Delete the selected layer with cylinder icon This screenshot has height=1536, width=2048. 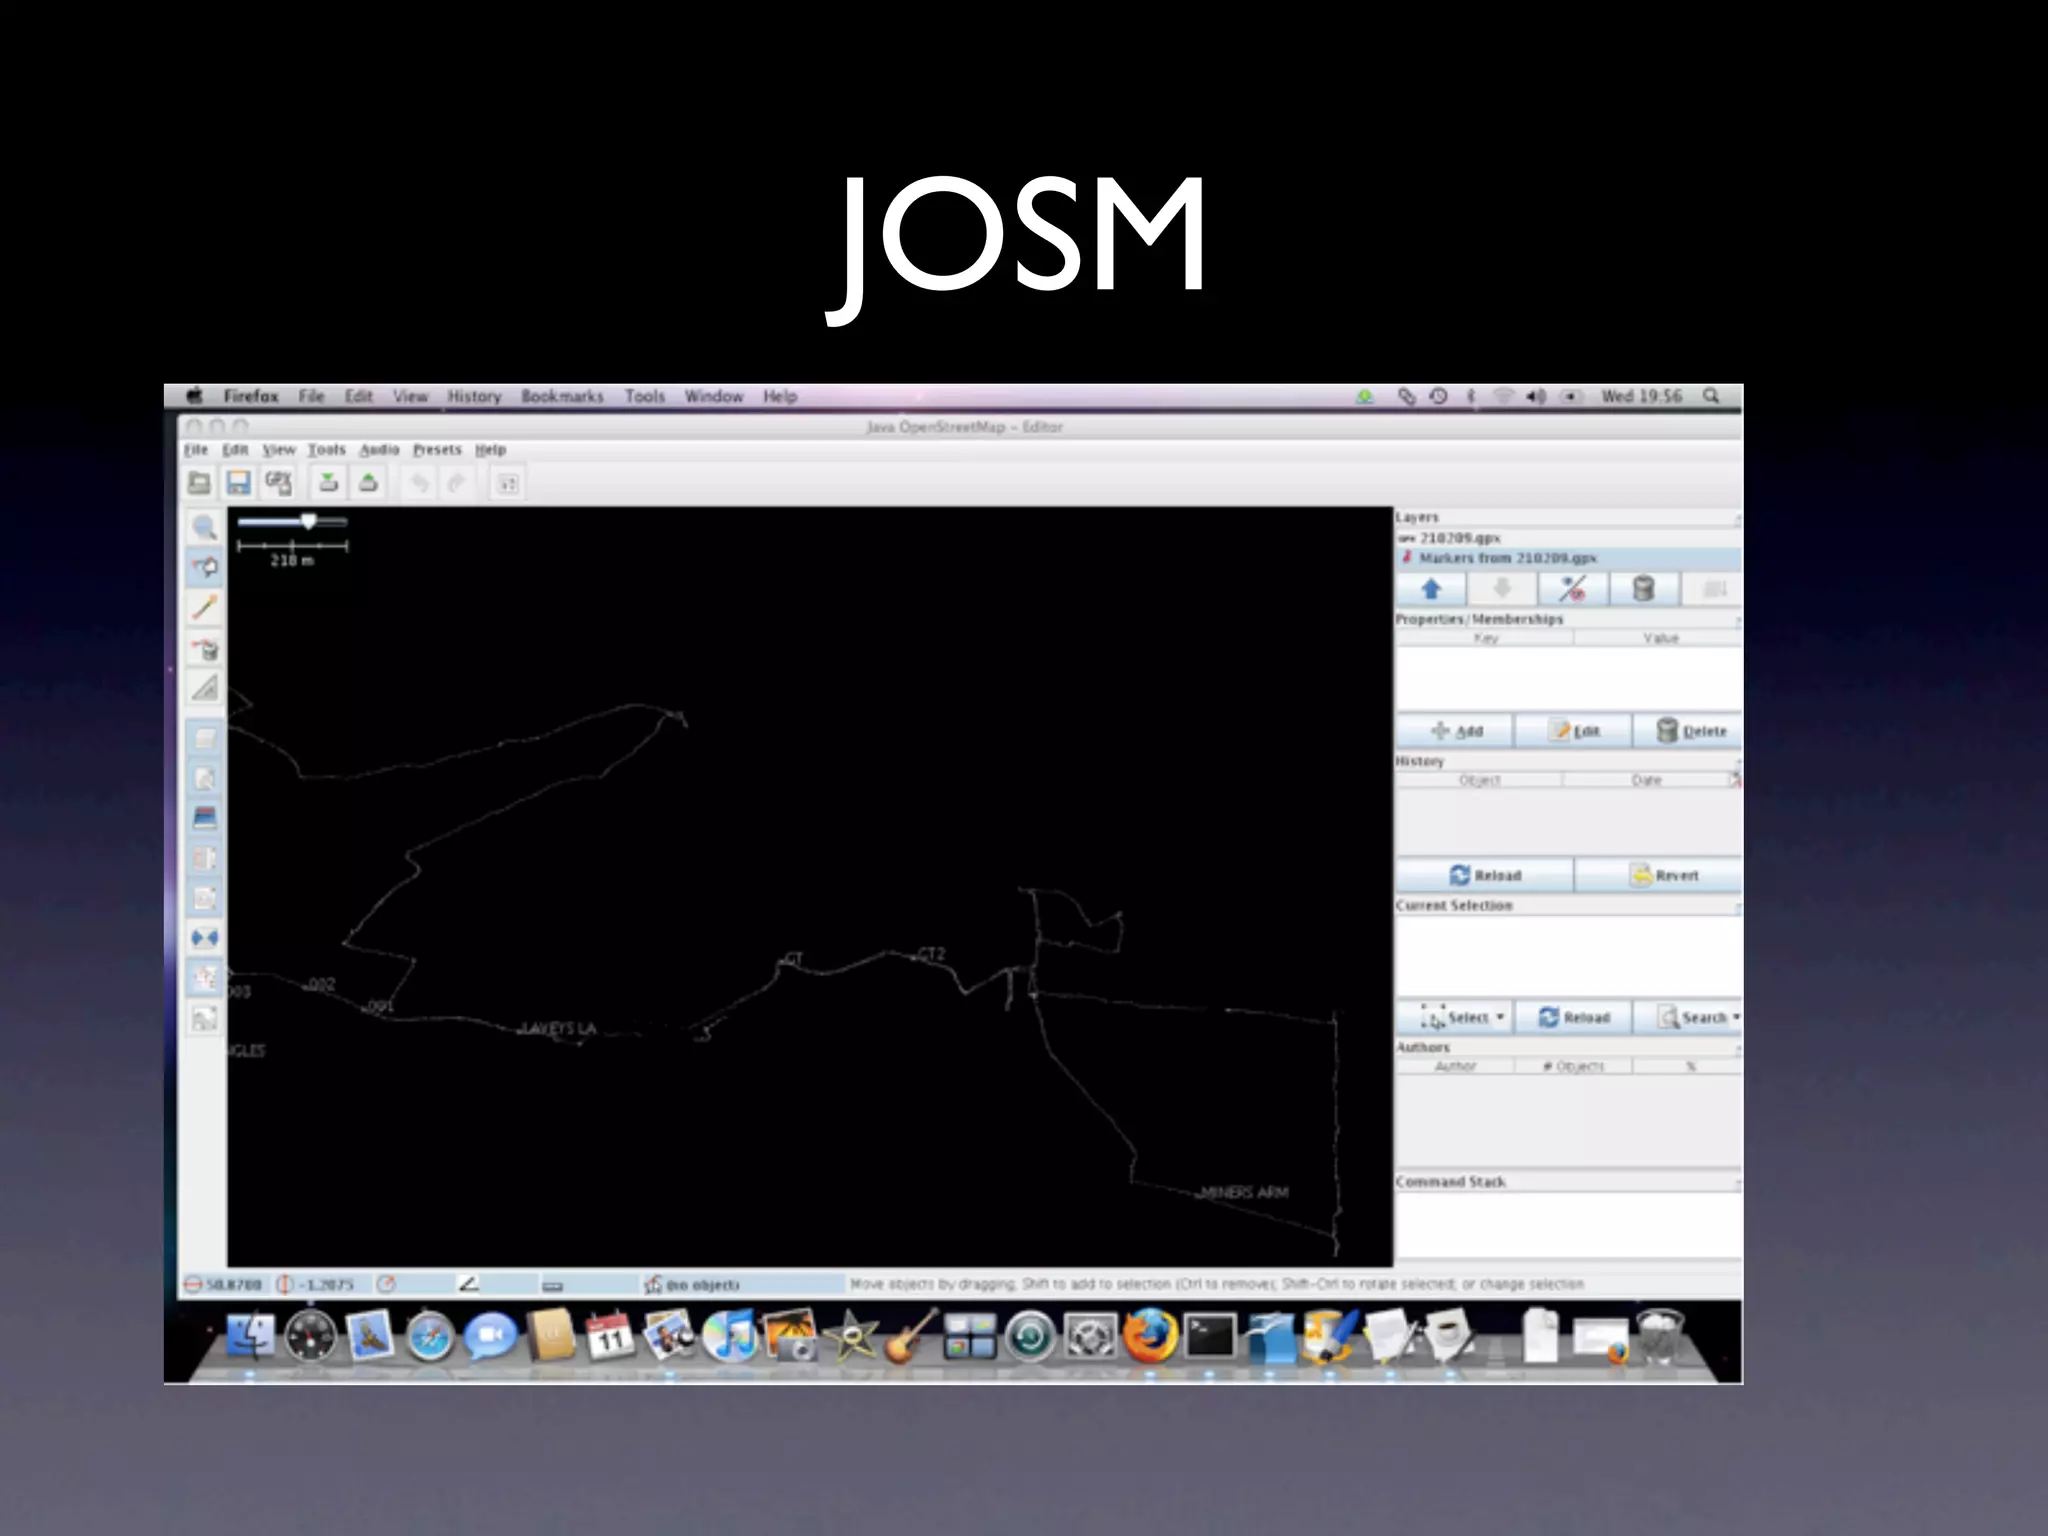tap(1643, 589)
